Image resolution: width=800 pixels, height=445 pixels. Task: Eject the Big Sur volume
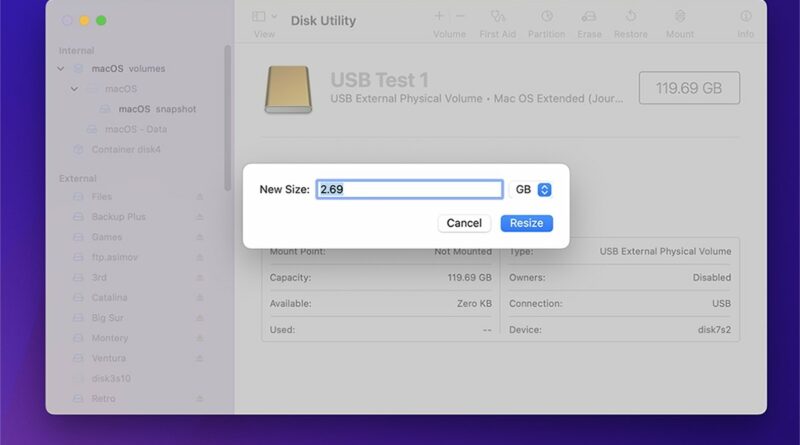200,318
